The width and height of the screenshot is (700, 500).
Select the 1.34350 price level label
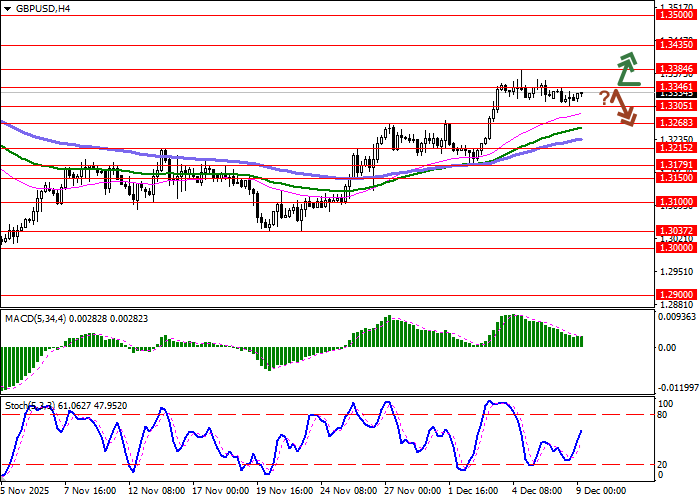[x=676, y=45]
